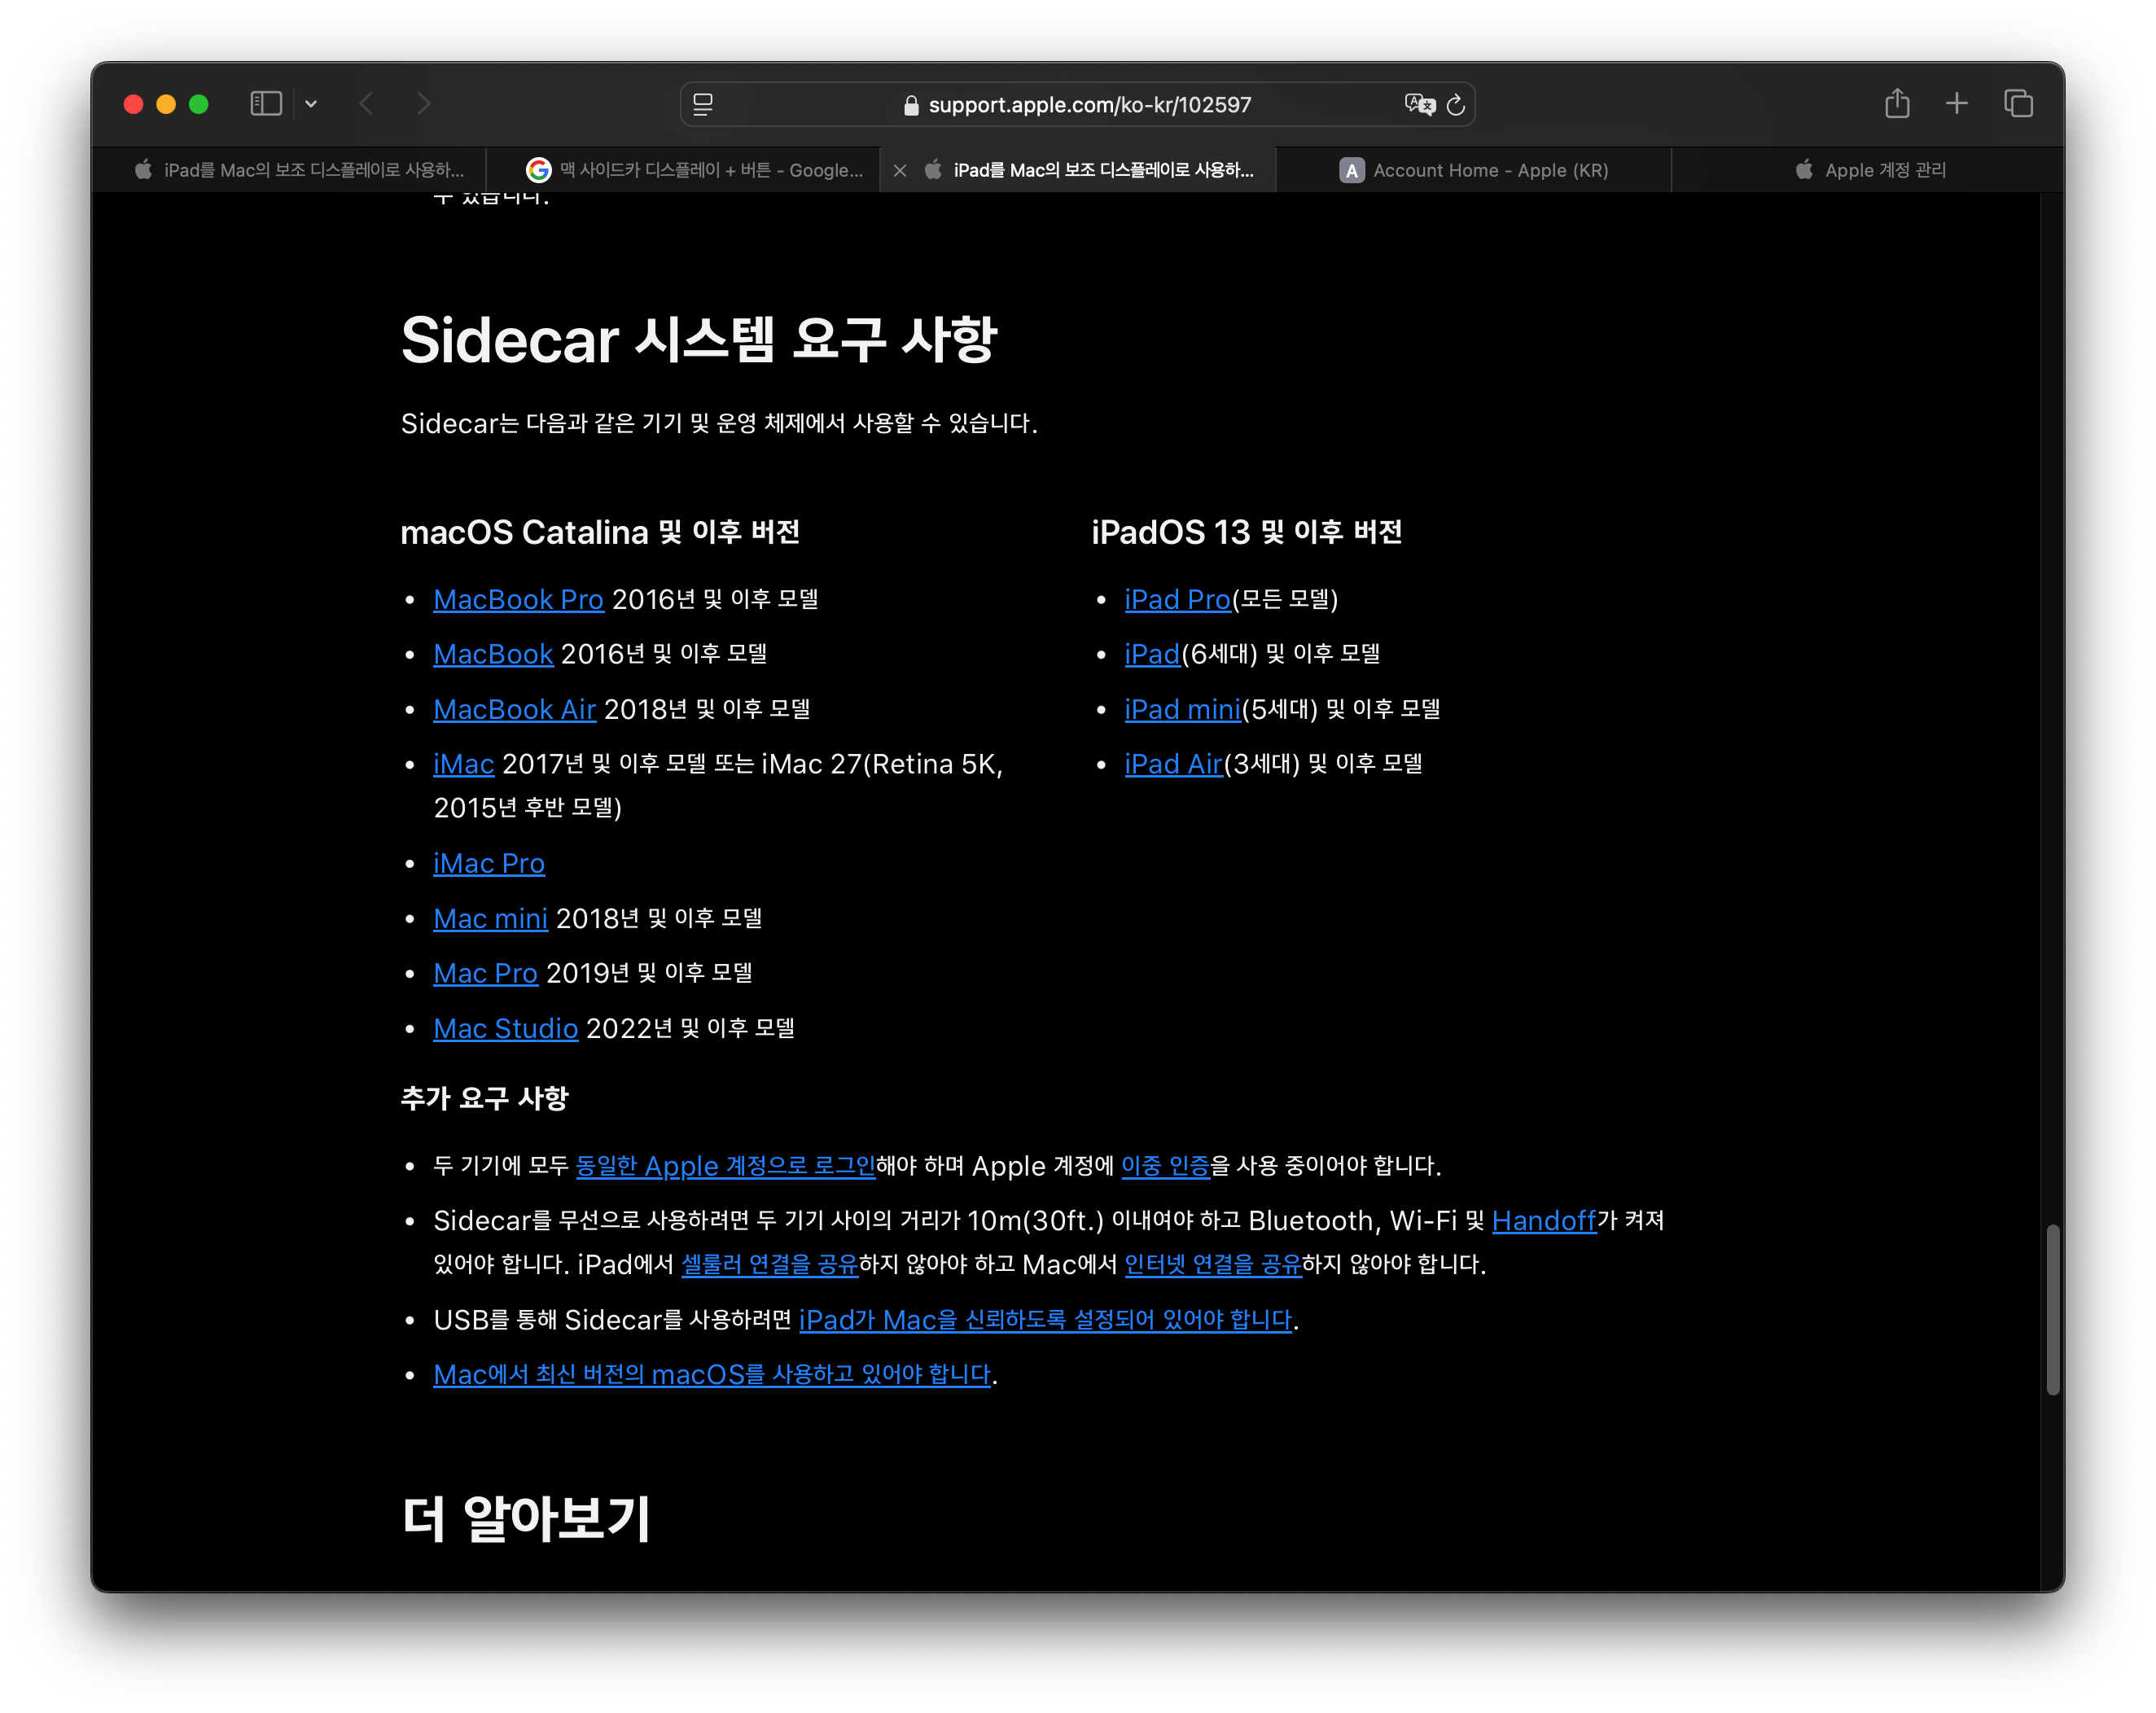This screenshot has height=1713, width=2156.
Task: Click the translate icon in address bar
Action: click(x=1418, y=104)
